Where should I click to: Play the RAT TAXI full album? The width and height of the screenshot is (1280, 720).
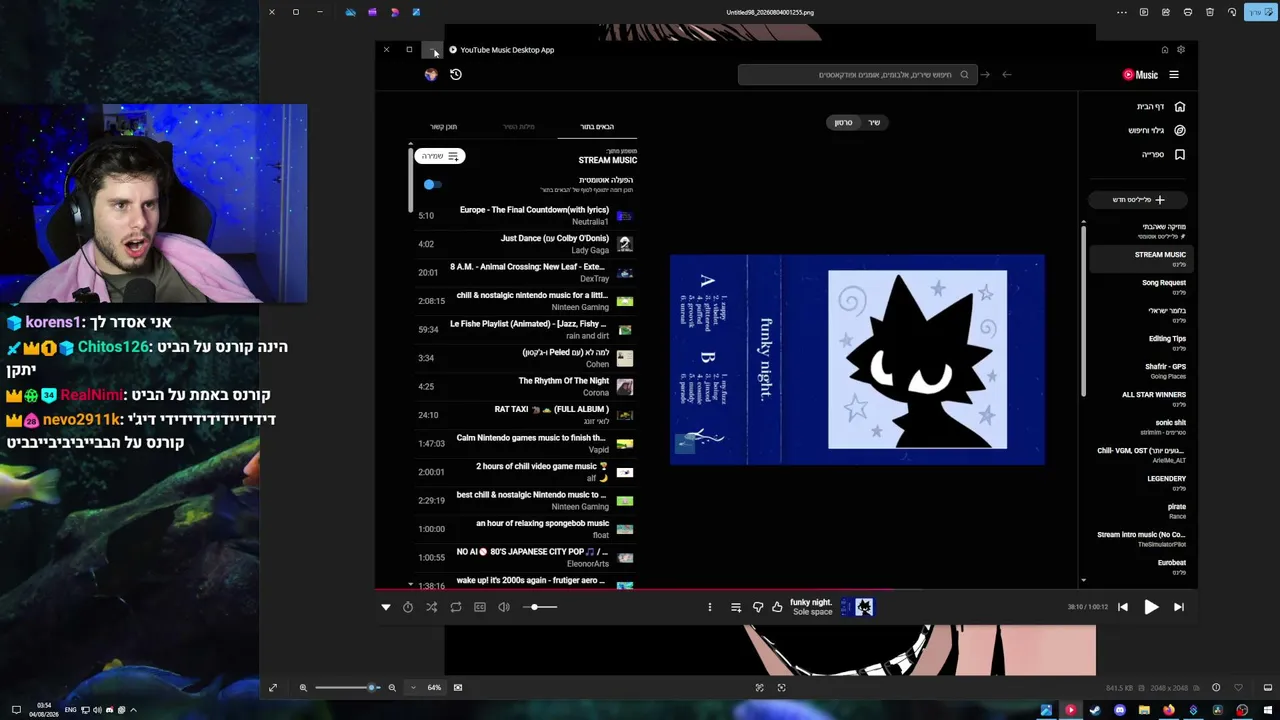coord(524,415)
